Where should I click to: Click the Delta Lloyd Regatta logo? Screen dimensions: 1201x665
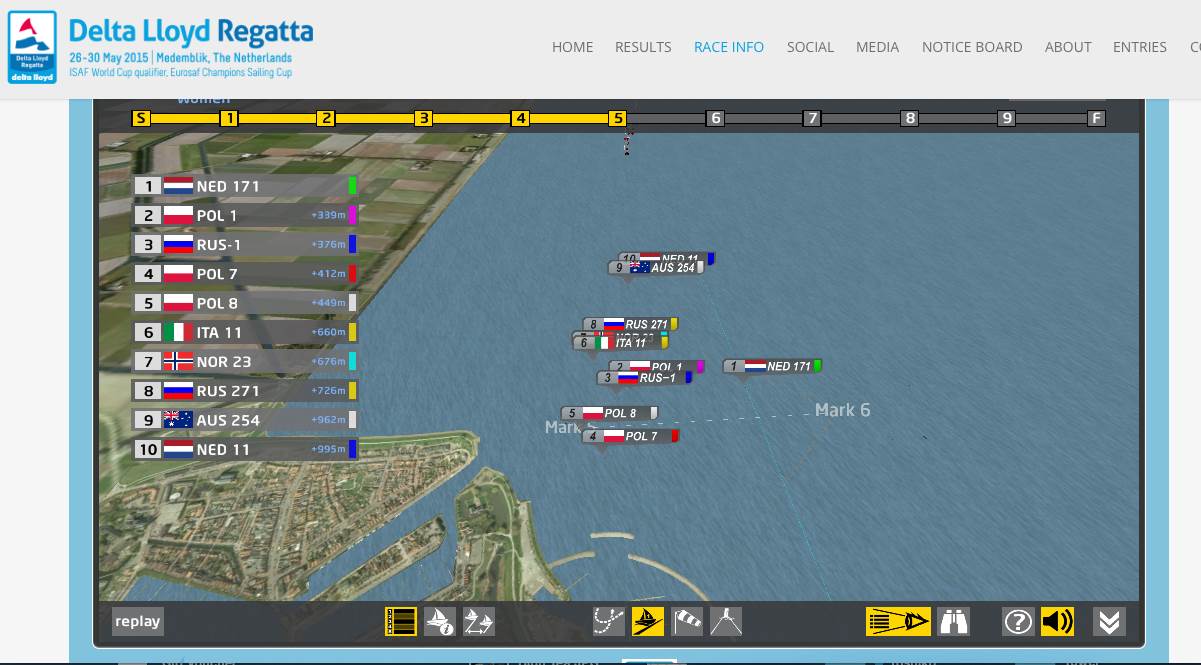160,47
